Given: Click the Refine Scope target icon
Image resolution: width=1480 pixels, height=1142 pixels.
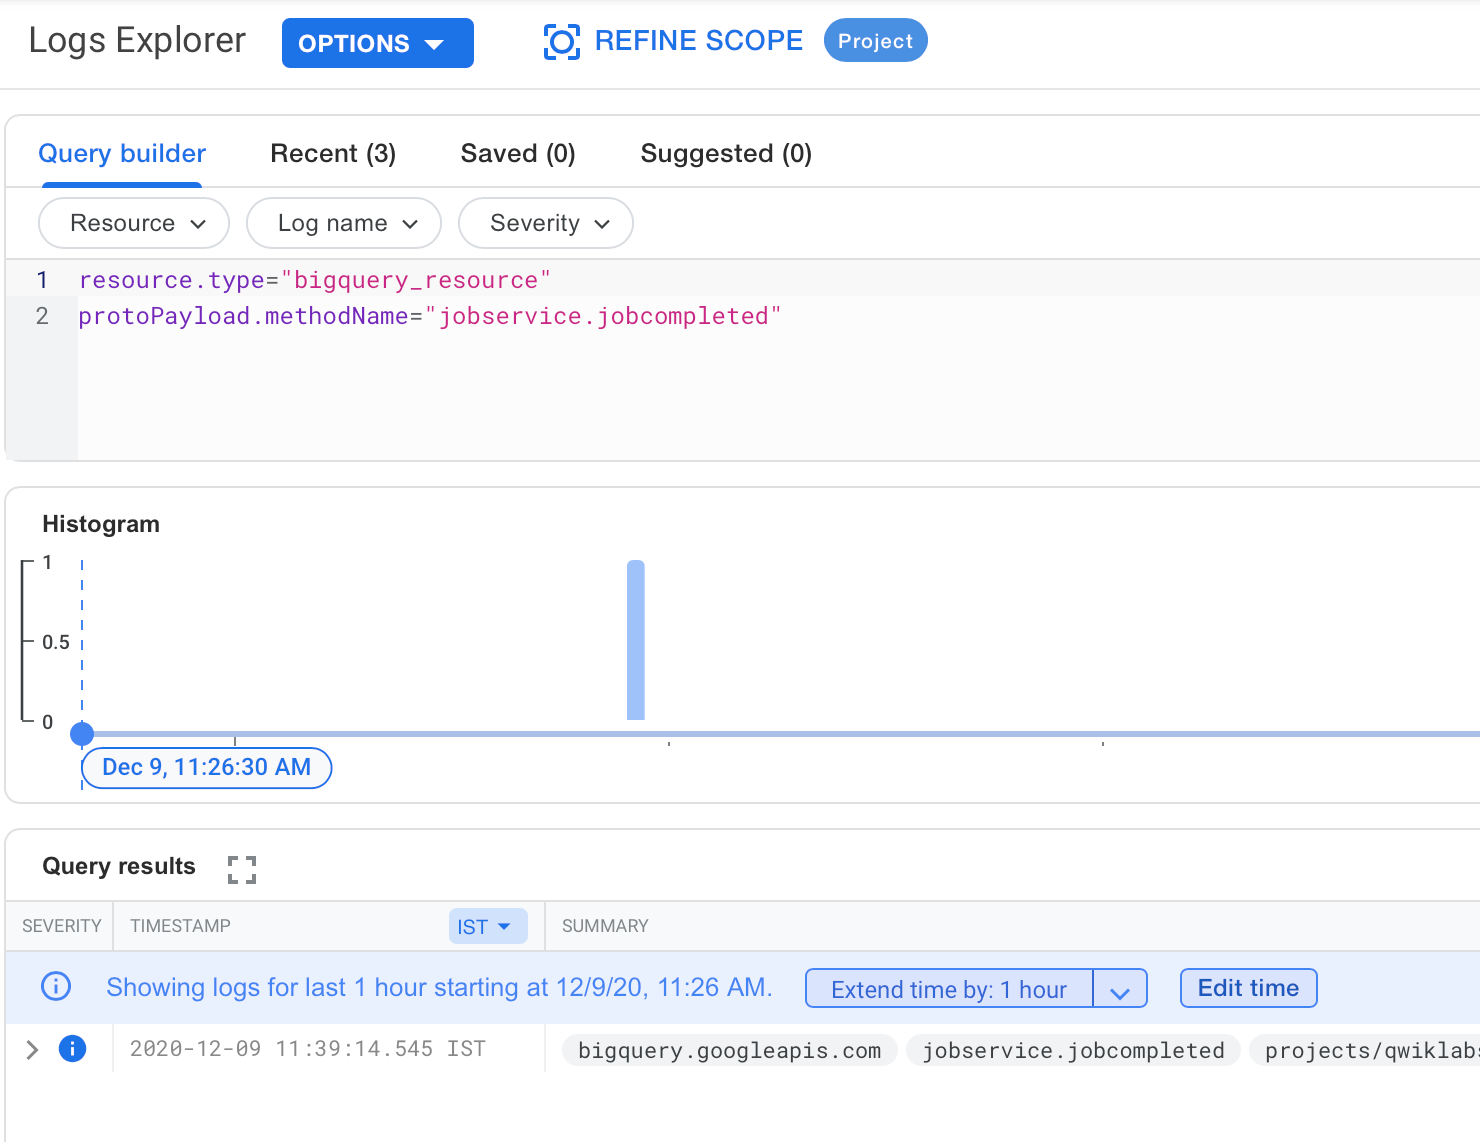Looking at the screenshot, I should pyautogui.click(x=561, y=42).
